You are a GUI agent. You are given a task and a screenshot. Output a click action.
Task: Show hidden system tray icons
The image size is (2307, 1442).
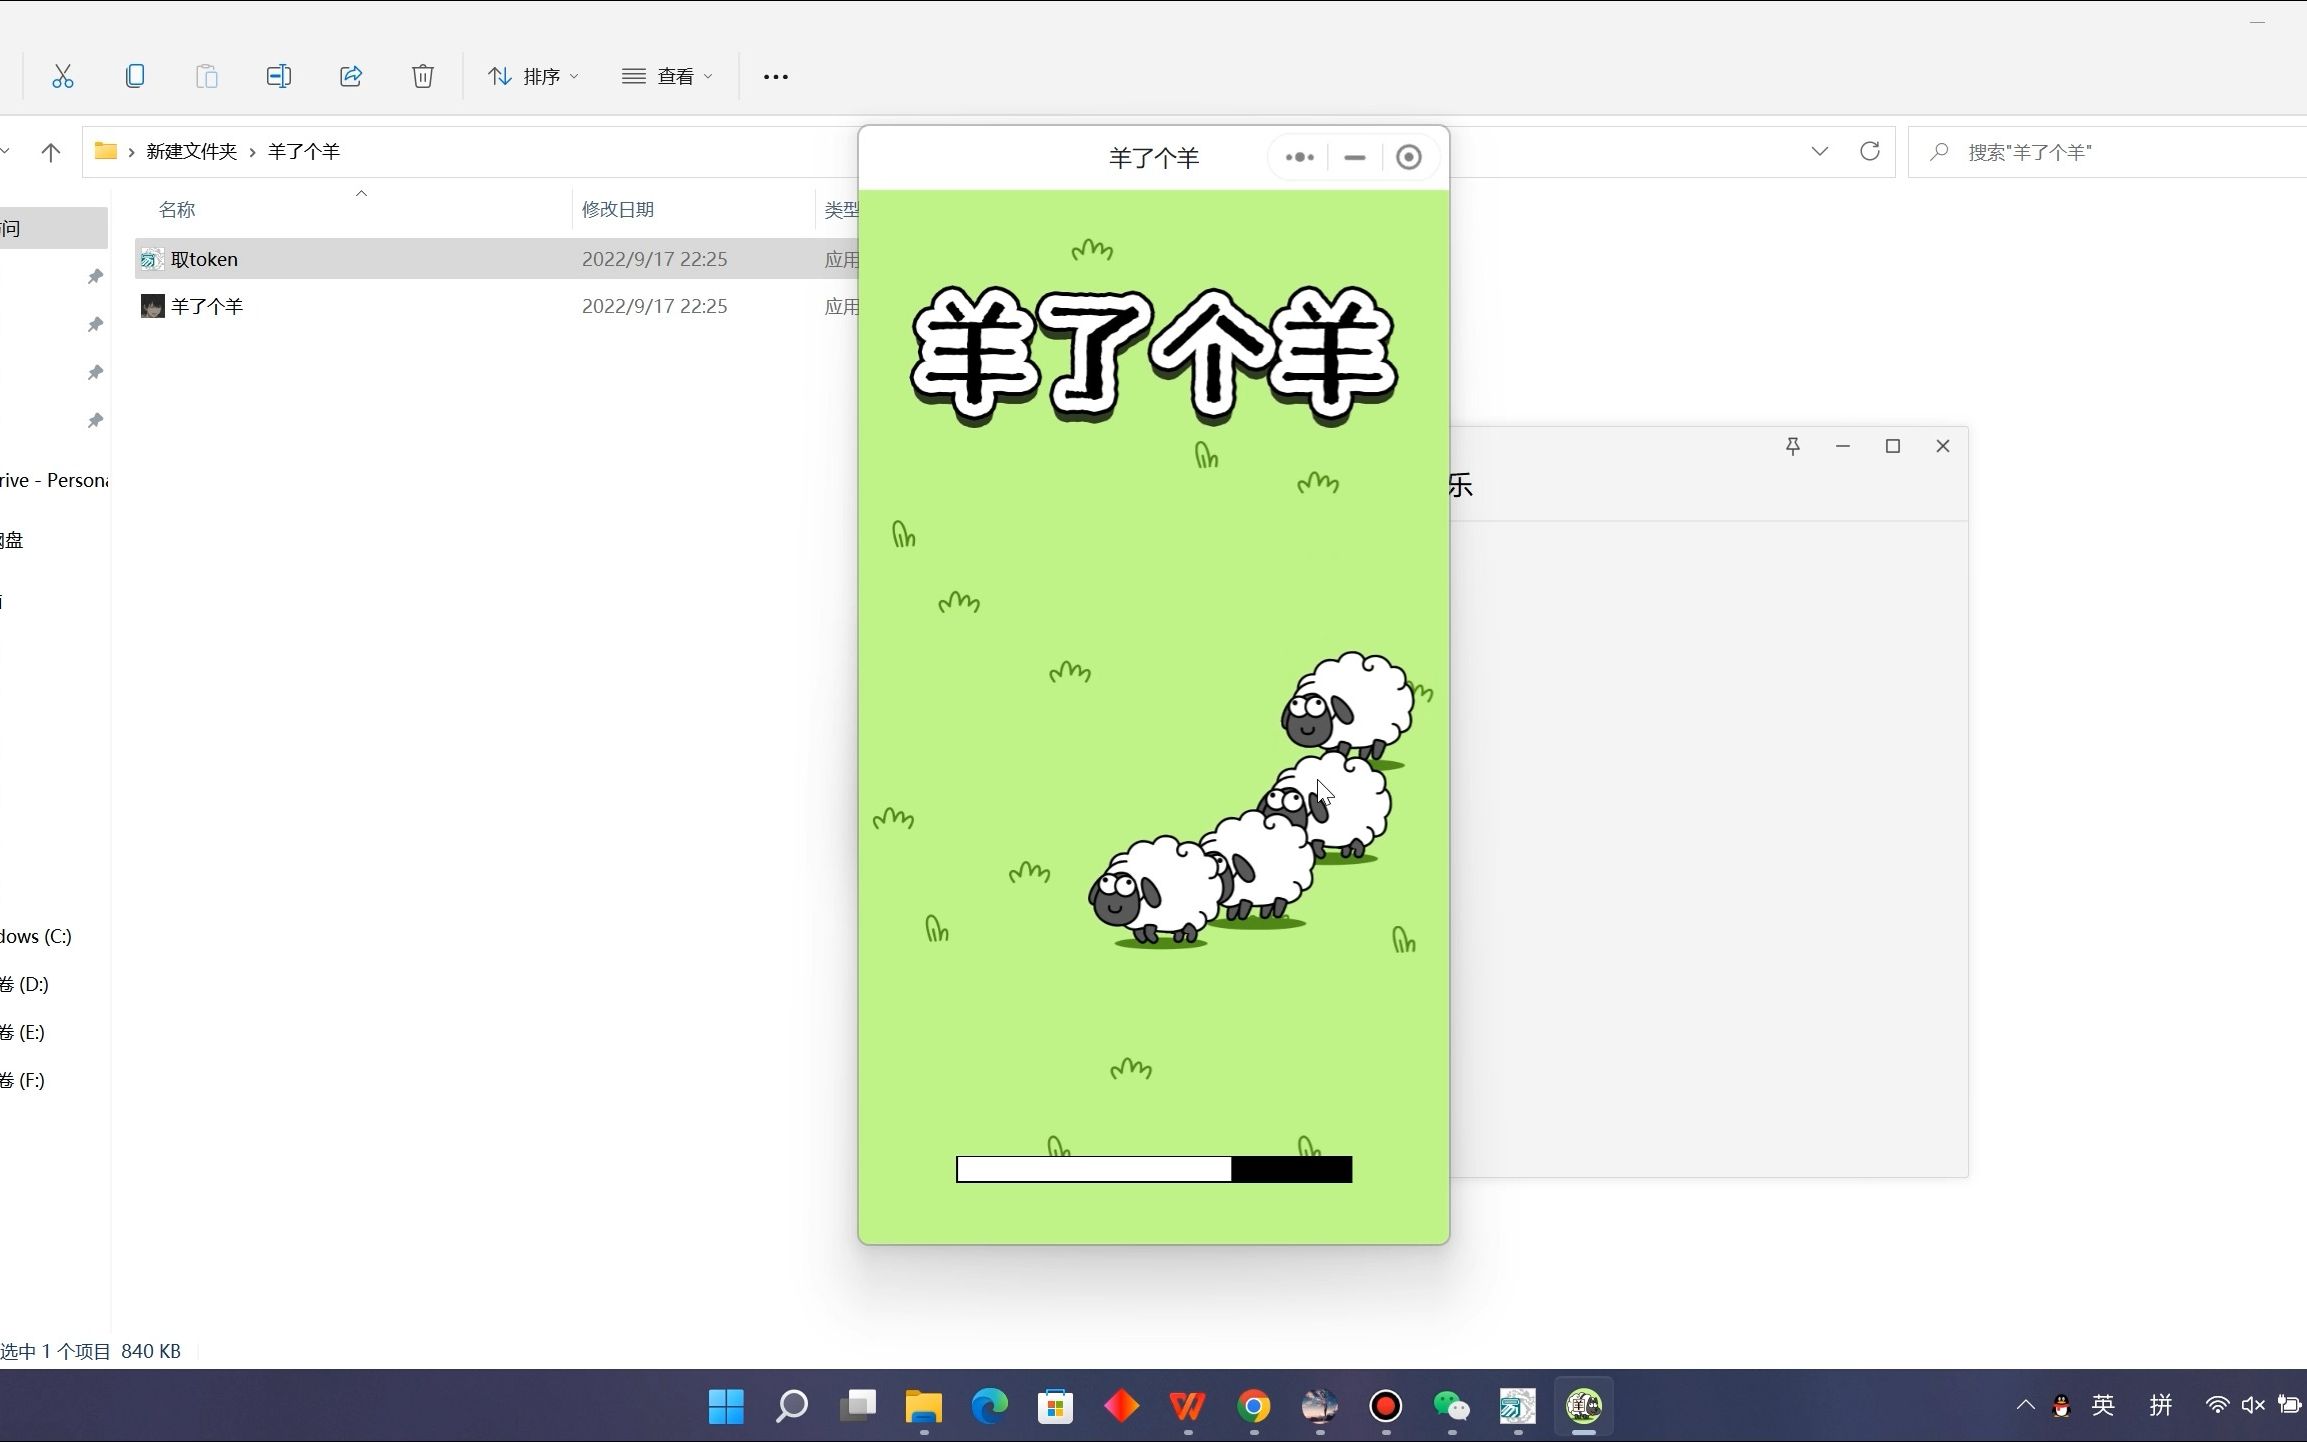2026,1405
